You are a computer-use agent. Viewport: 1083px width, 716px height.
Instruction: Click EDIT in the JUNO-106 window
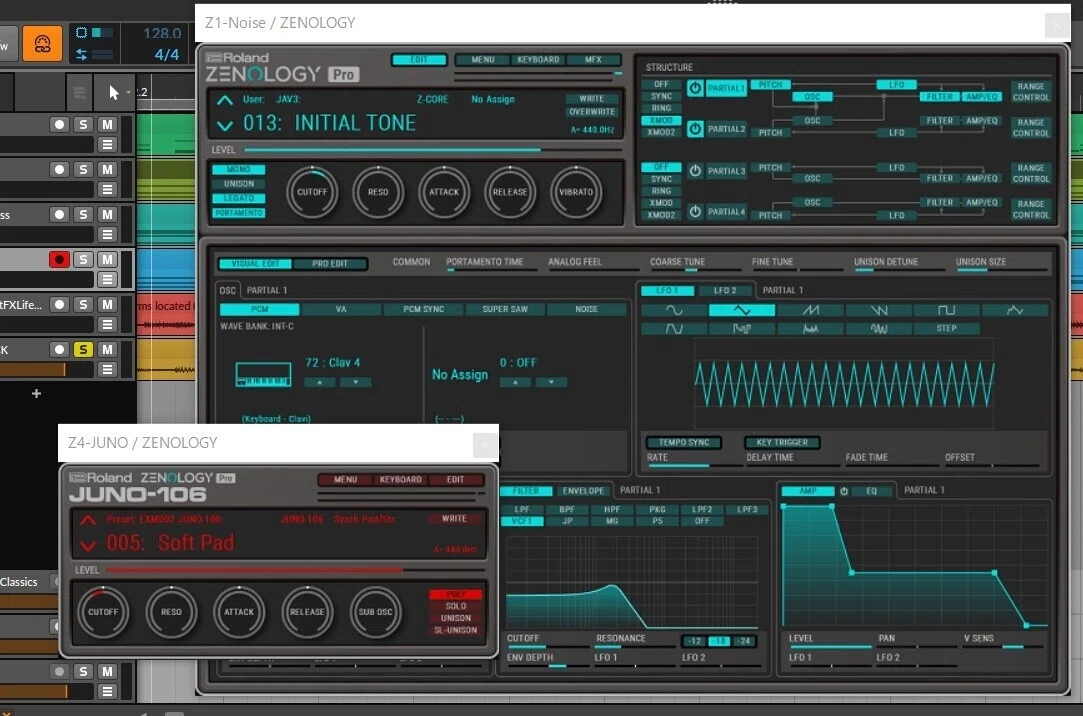pos(455,480)
